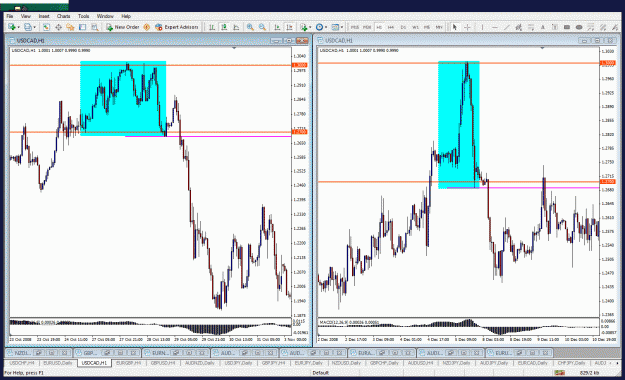Switch timeframe to H4
The width and height of the screenshot is (625, 380).
391,27
